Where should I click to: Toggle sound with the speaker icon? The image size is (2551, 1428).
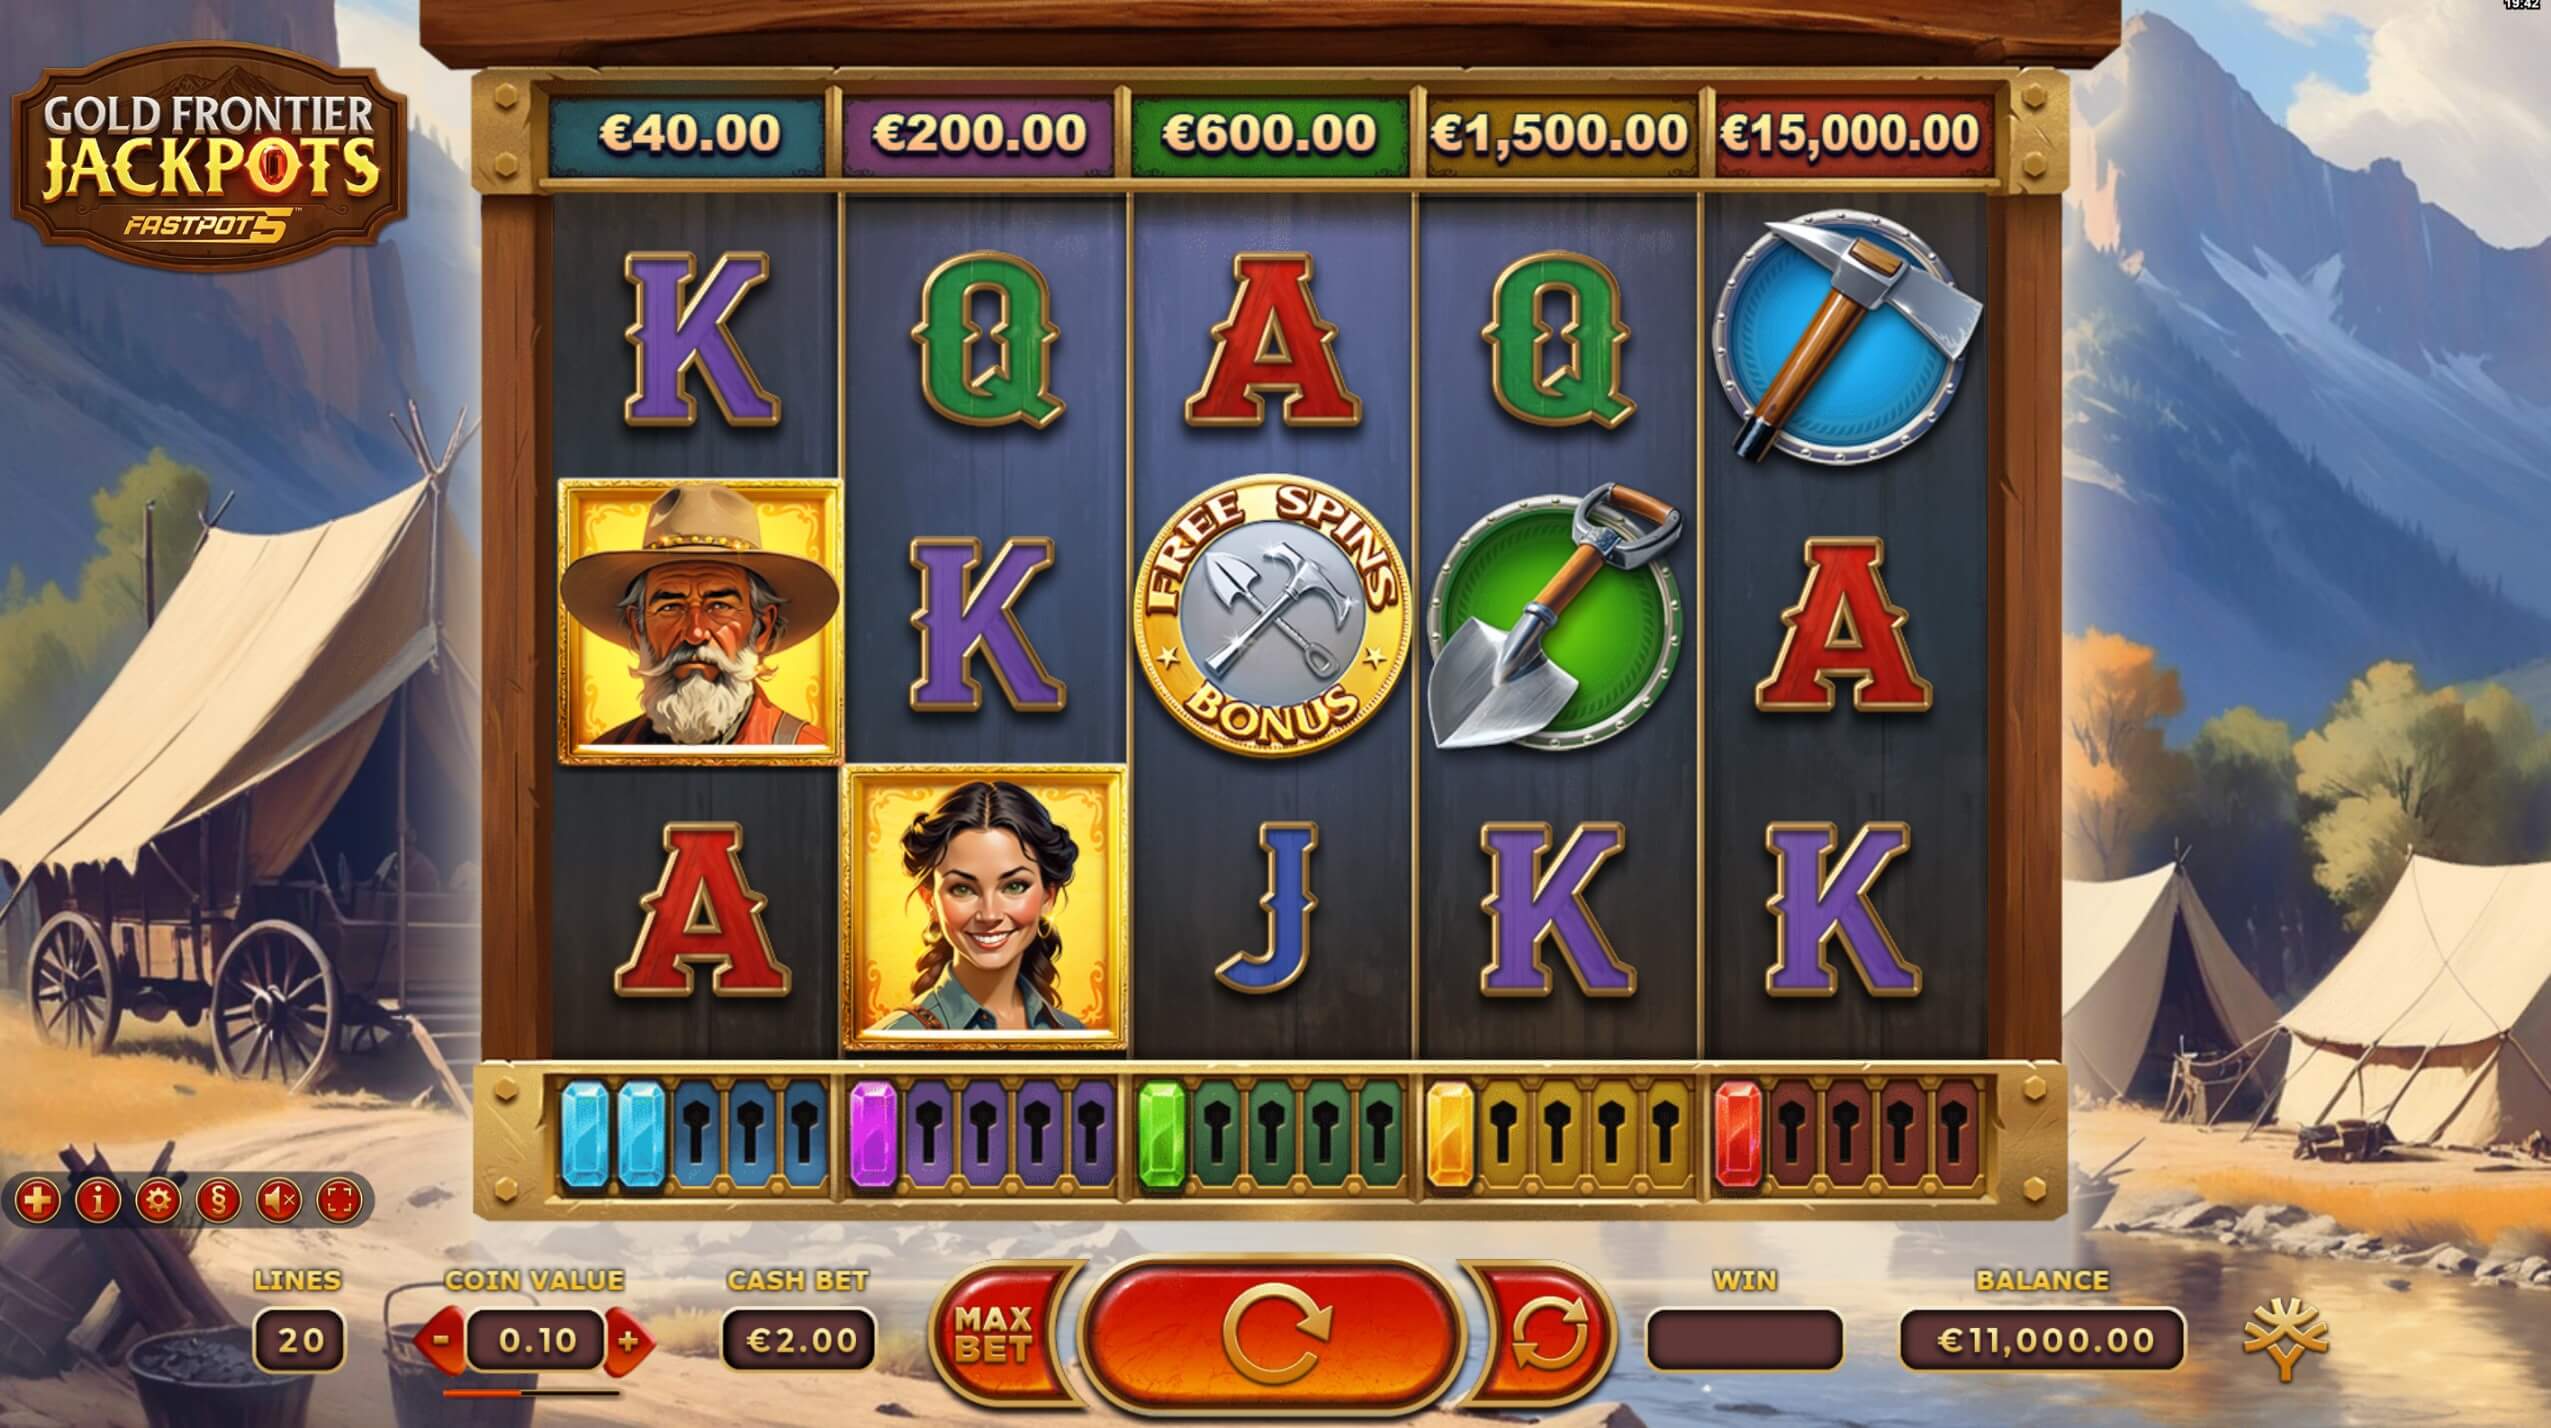278,1199
